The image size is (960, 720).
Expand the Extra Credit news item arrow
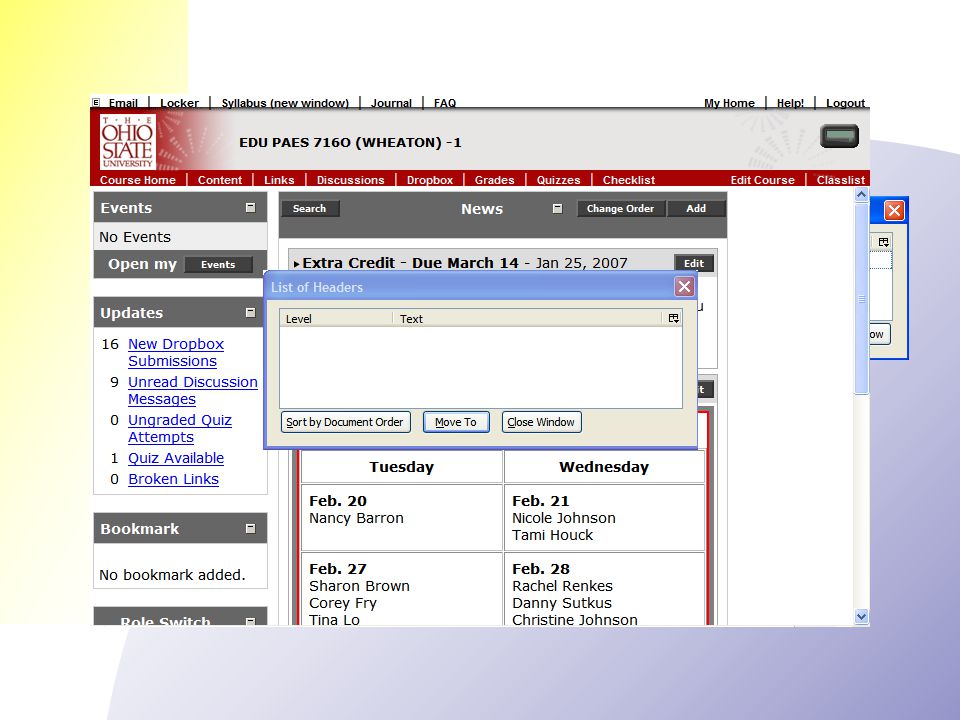(296, 264)
